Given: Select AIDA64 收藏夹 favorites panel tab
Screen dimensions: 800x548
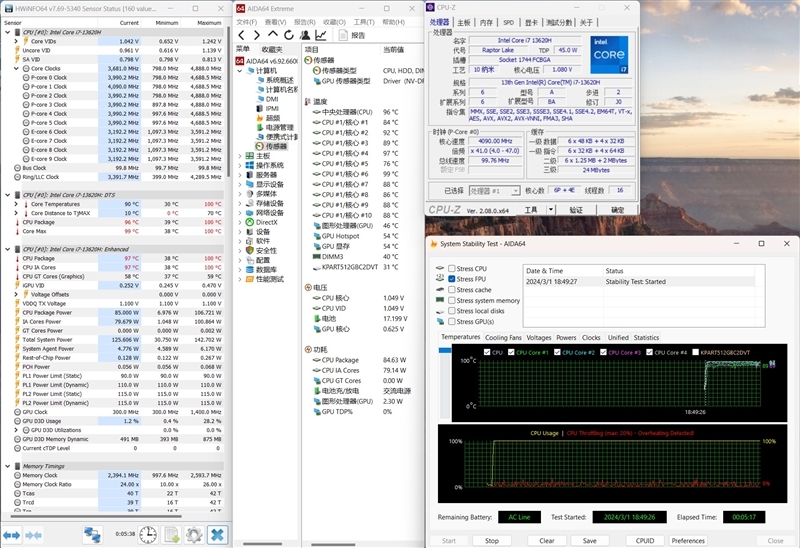Looking at the screenshot, I should 271,49.
